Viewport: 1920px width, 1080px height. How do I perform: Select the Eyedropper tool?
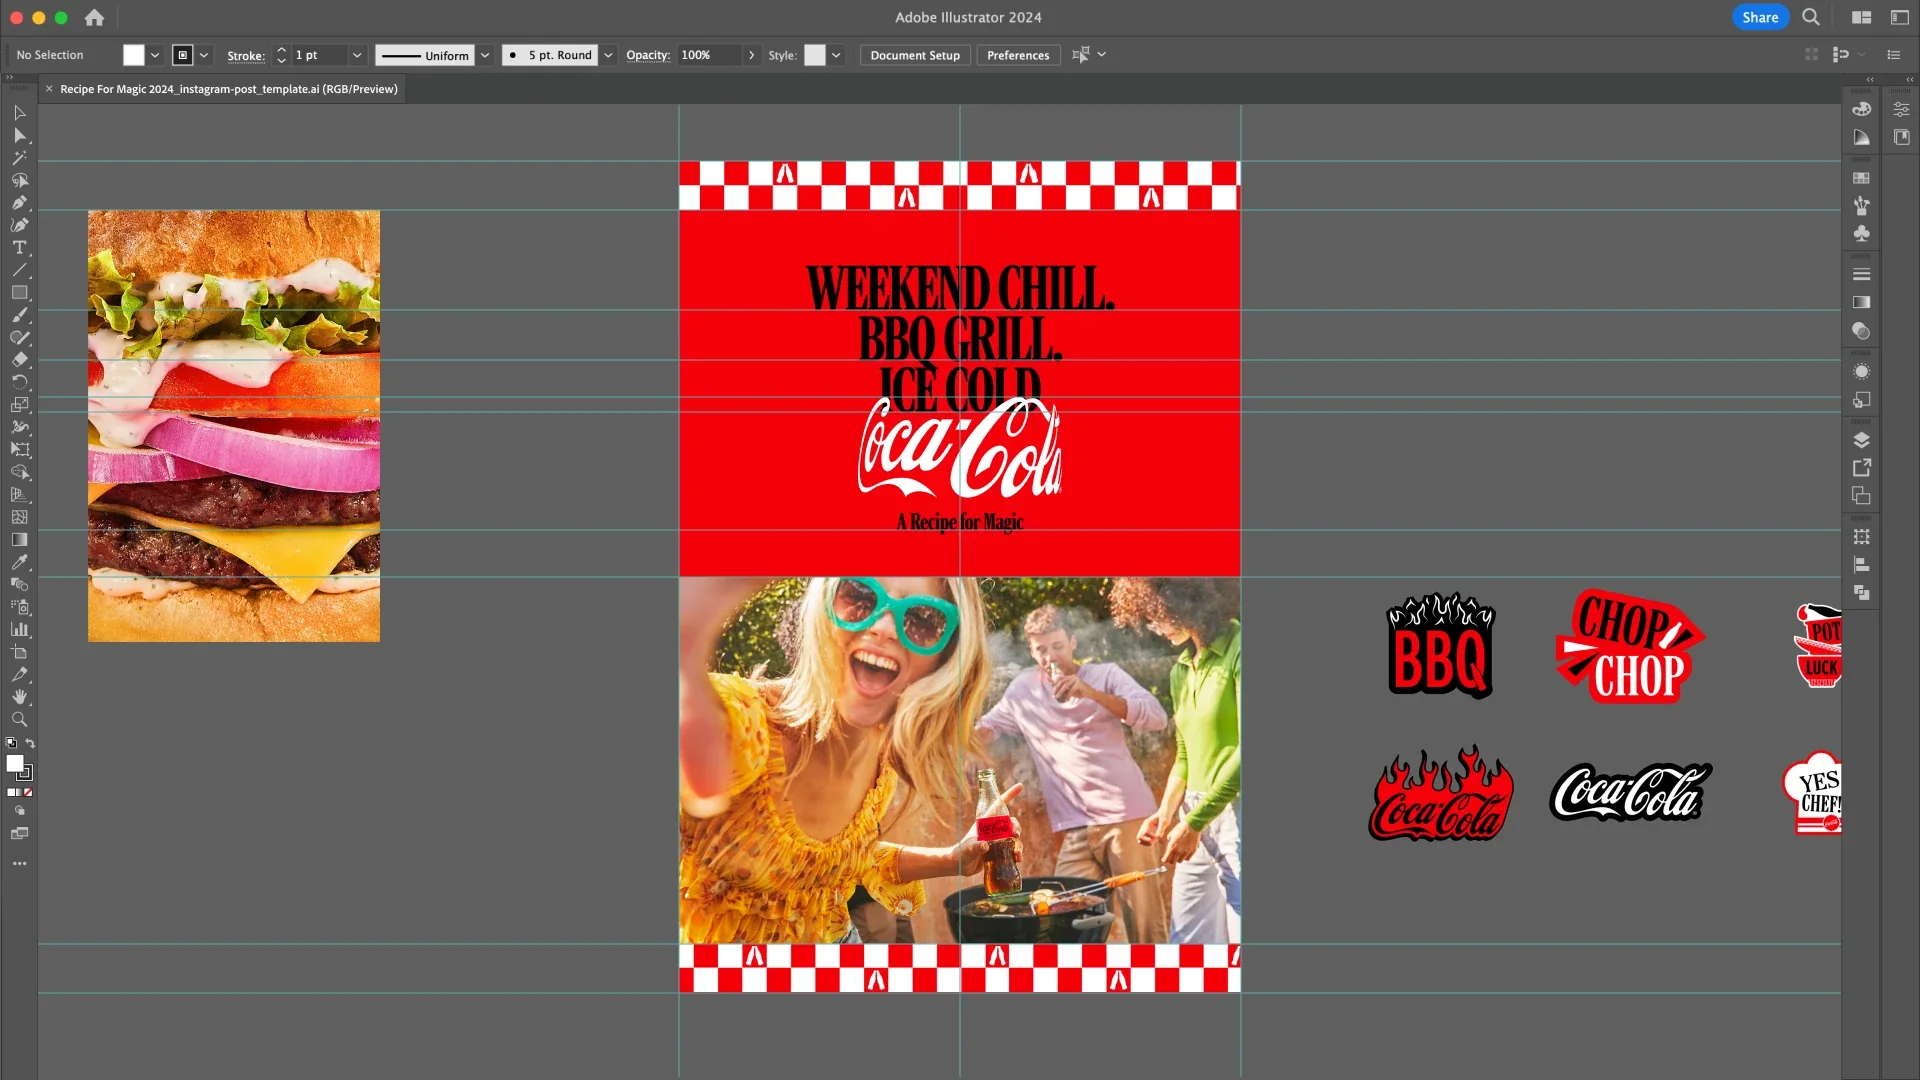pos(19,563)
